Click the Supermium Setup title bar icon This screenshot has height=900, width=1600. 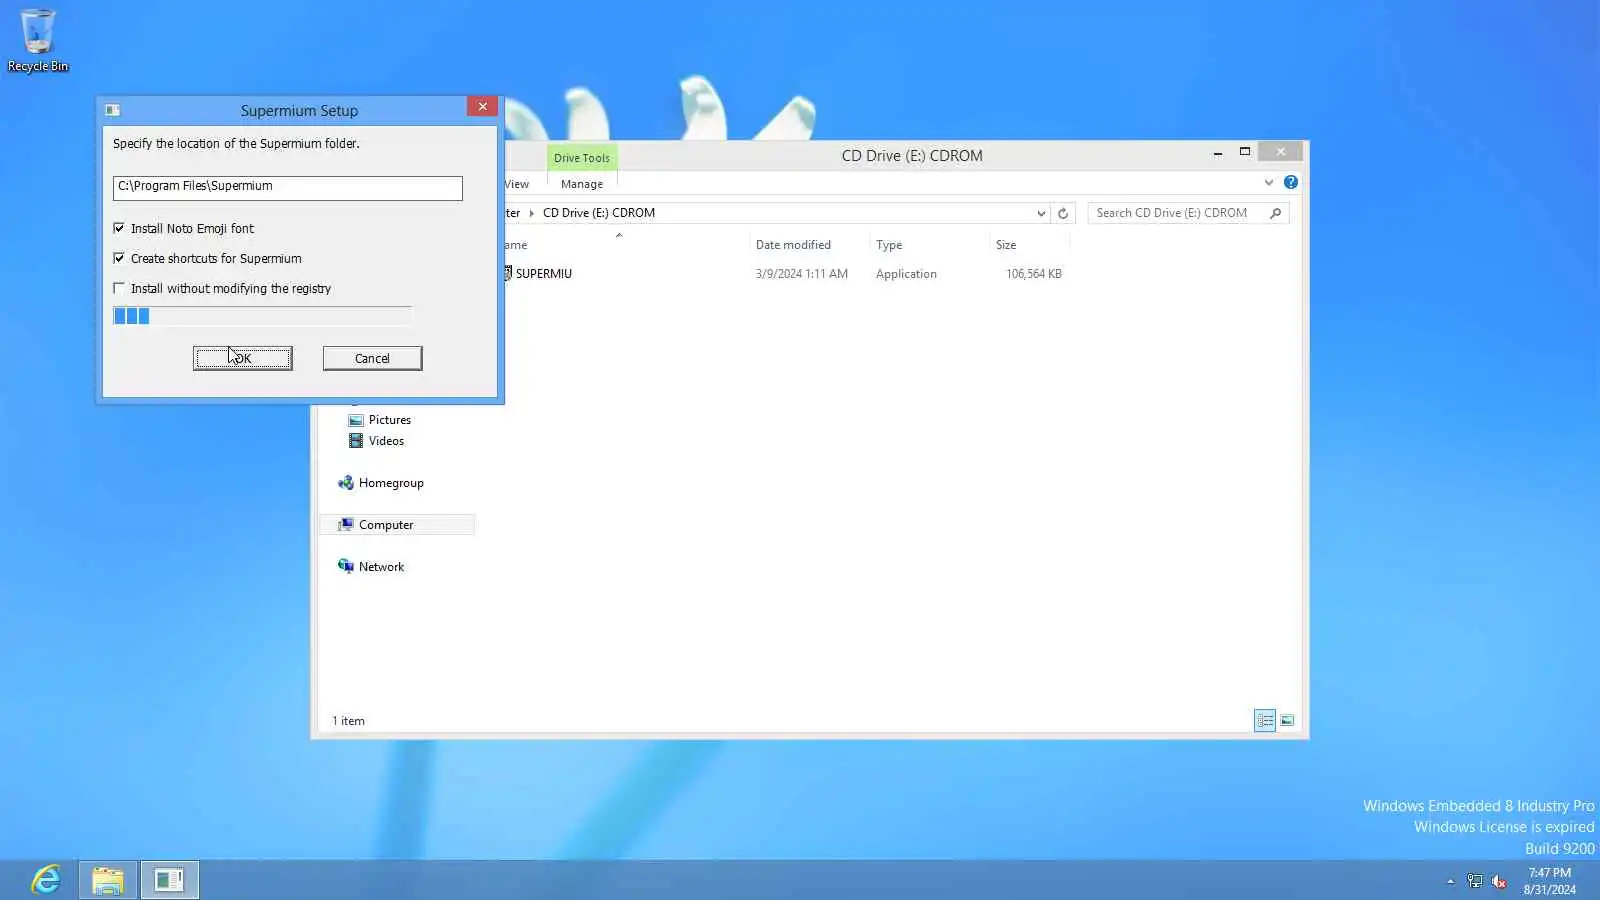coord(113,110)
